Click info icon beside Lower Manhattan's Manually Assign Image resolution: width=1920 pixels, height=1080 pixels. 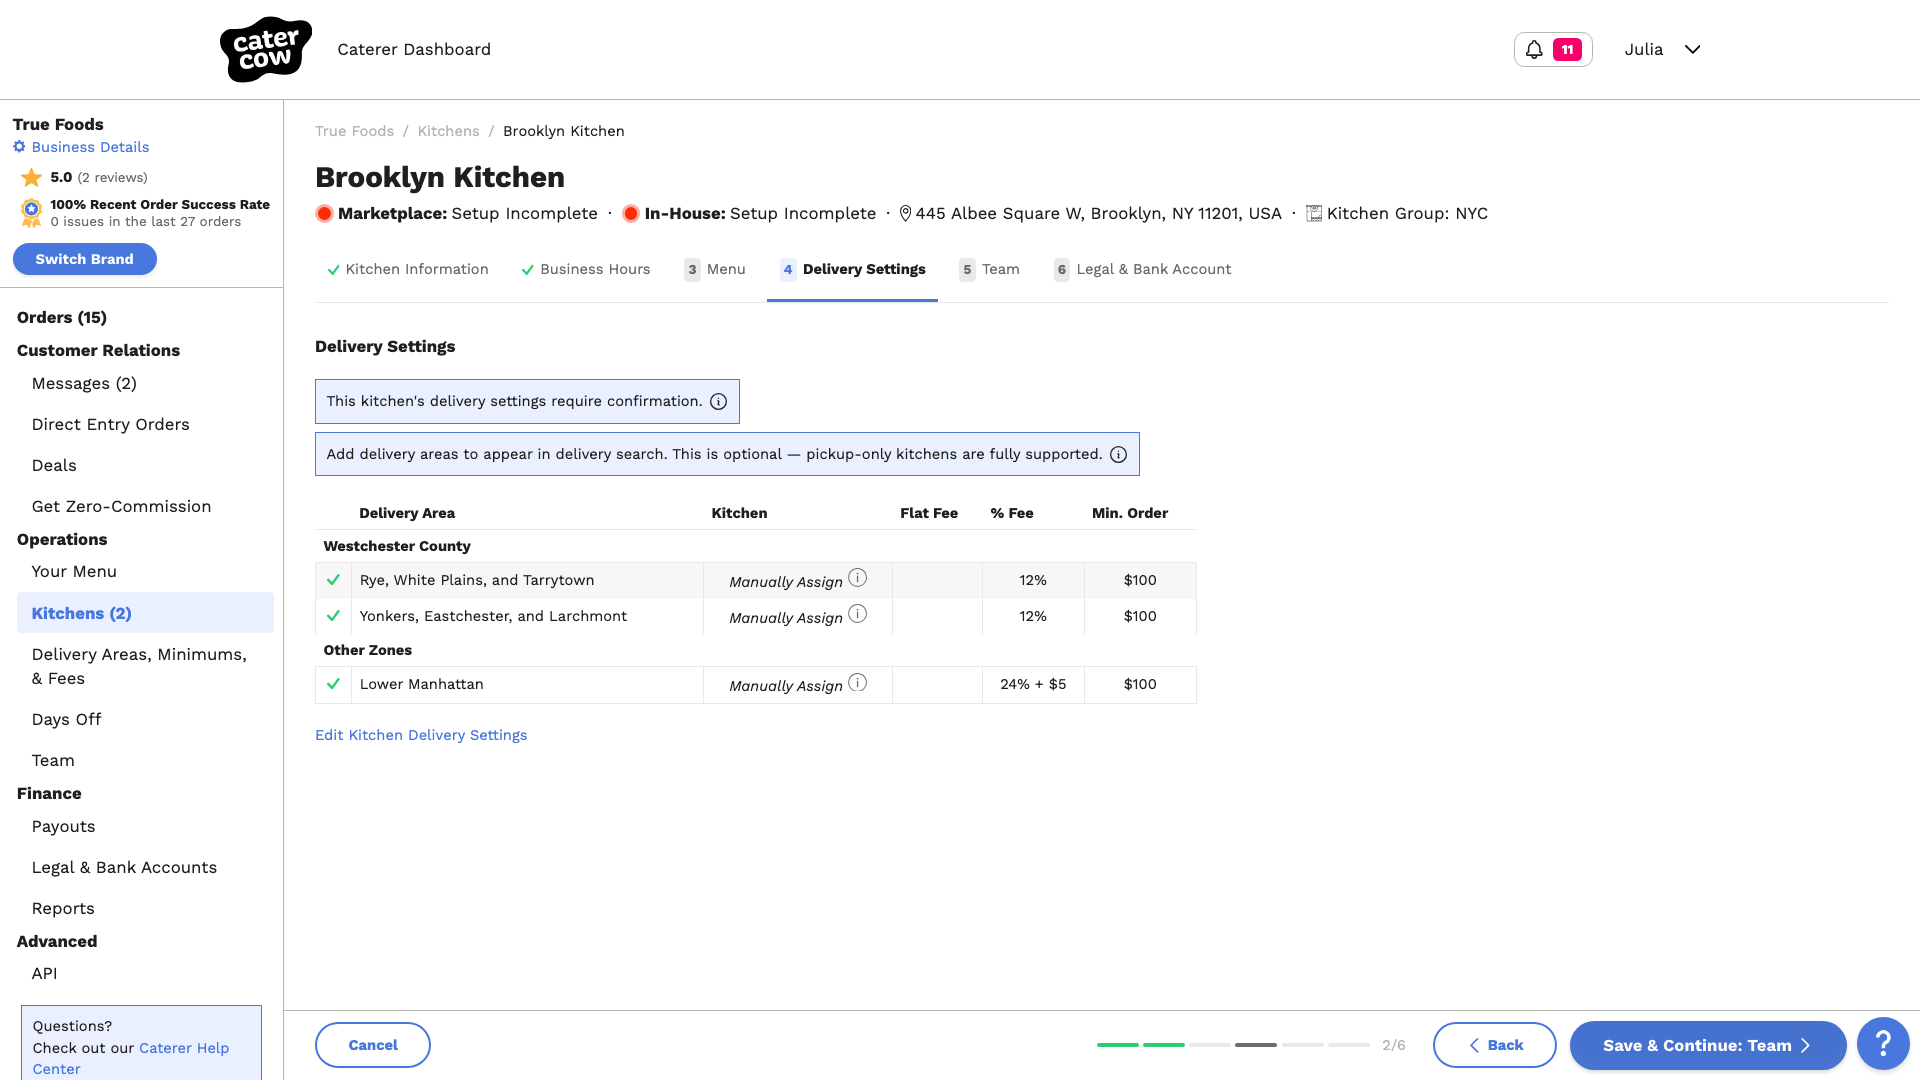tap(858, 682)
